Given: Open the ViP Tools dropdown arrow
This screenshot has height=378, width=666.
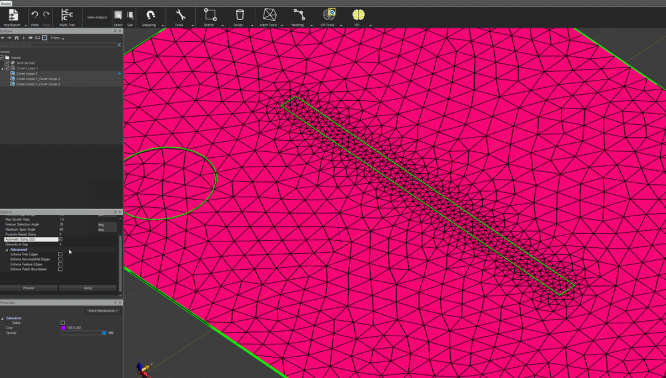Looking at the screenshot, I should (x=341, y=25).
